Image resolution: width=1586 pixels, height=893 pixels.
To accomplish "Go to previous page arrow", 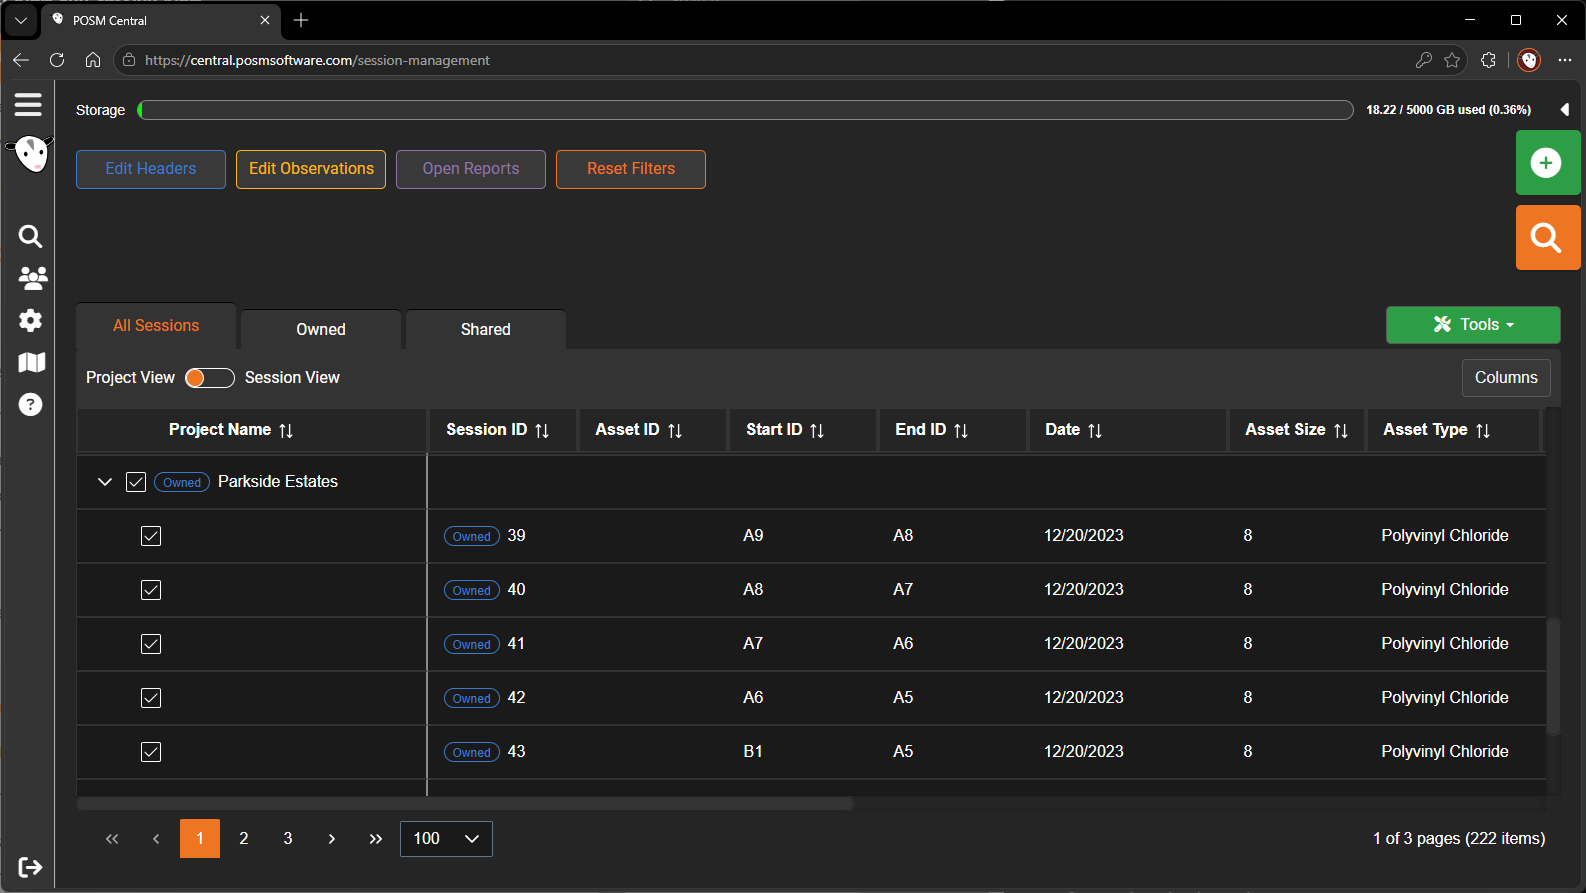I will pyautogui.click(x=156, y=839).
